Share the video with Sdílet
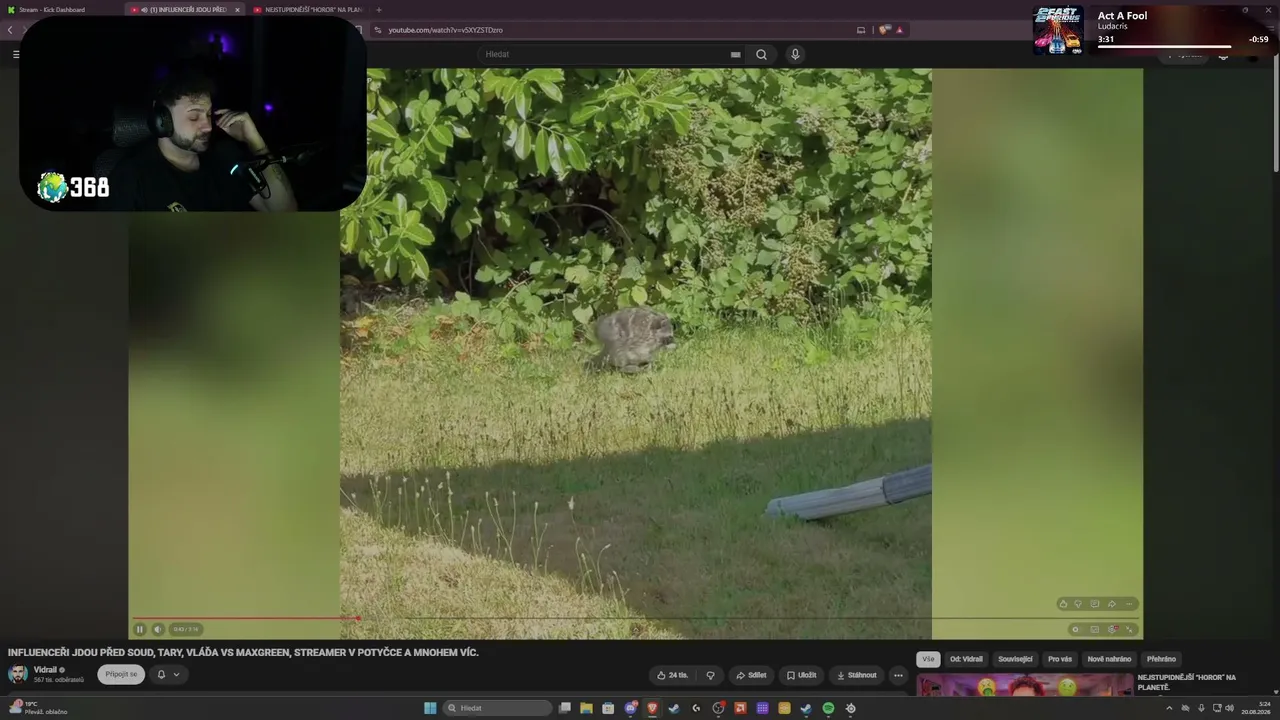Screen dimensions: 1280x720 (x=751, y=675)
